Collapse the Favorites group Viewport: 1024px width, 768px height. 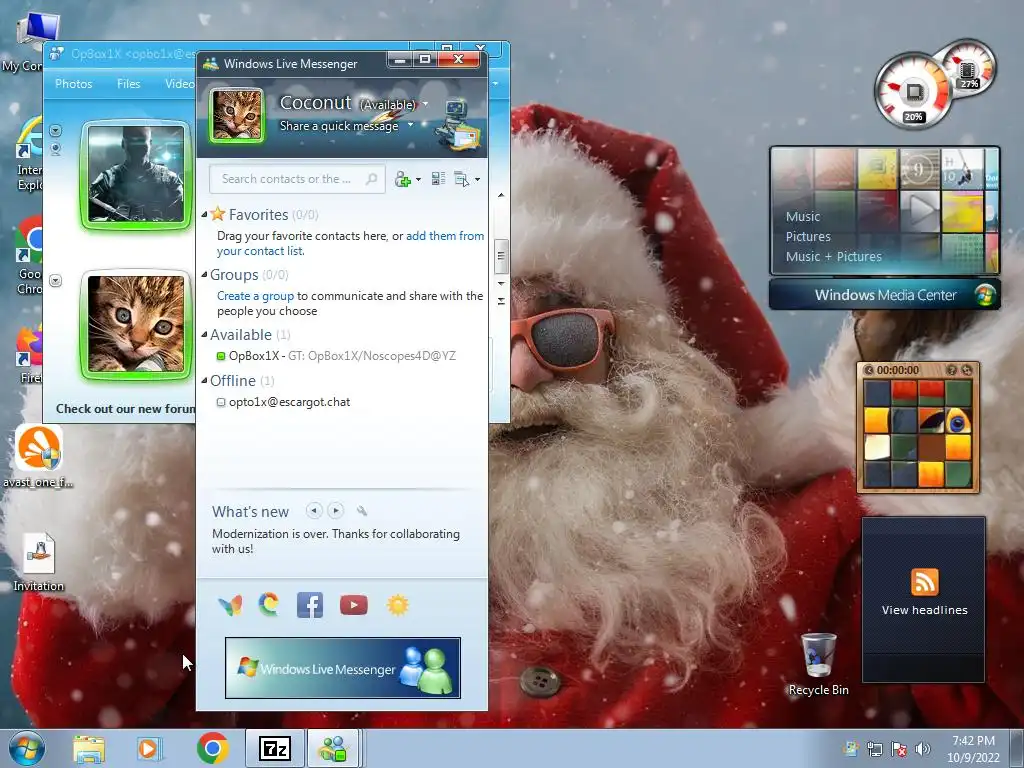(x=204, y=214)
